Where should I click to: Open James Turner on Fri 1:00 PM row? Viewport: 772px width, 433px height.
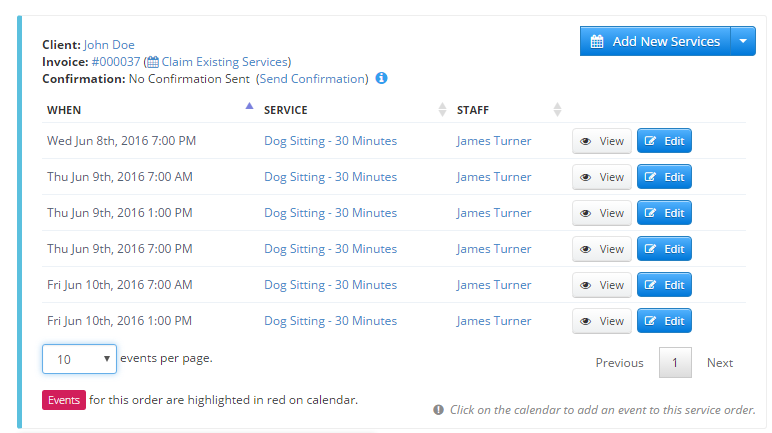point(494,321)
